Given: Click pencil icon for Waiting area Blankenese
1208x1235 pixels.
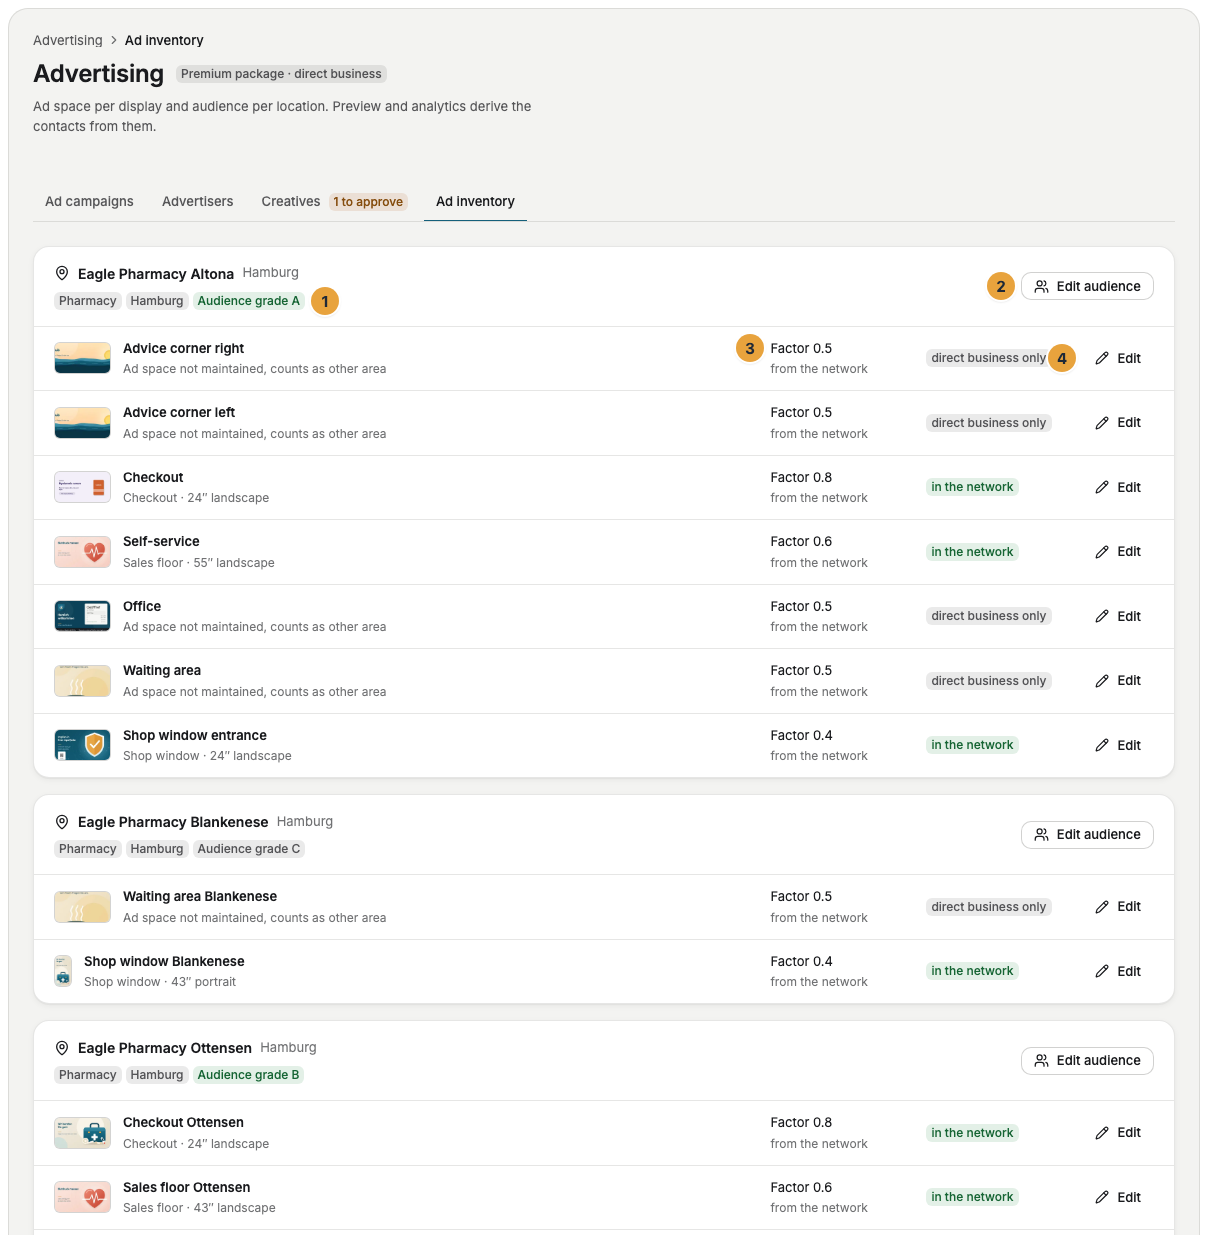Looking at the screenshot, I should click(x=1102, y=907).
